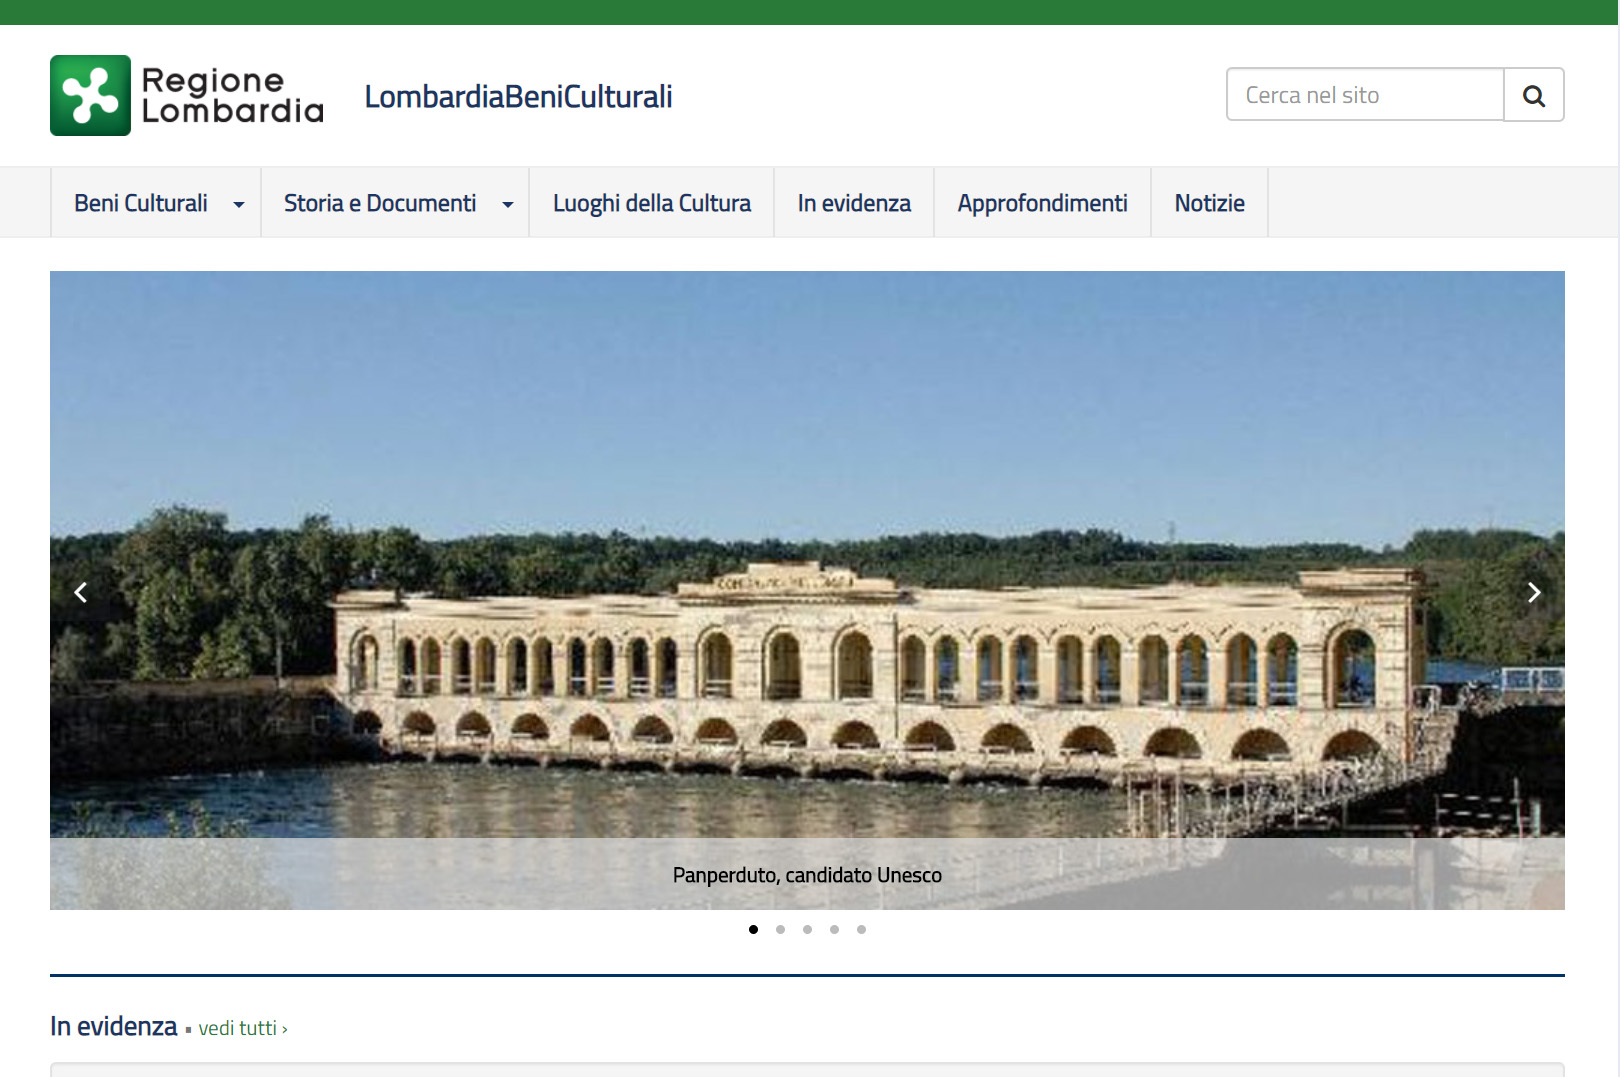Switch to the fifth carousel dot

(861, 929)
